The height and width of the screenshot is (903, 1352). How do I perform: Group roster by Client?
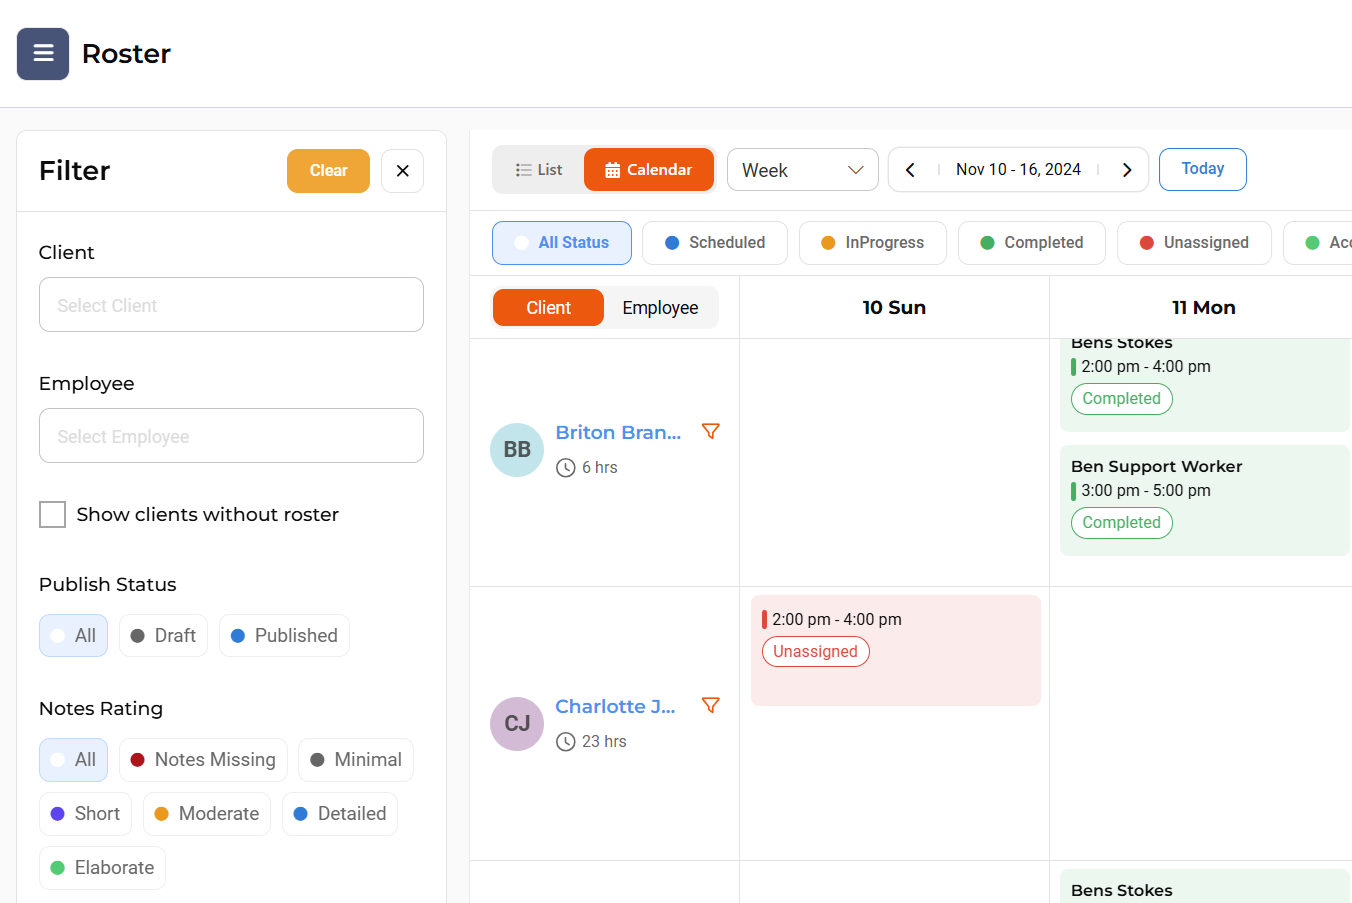tap(548, 308)
